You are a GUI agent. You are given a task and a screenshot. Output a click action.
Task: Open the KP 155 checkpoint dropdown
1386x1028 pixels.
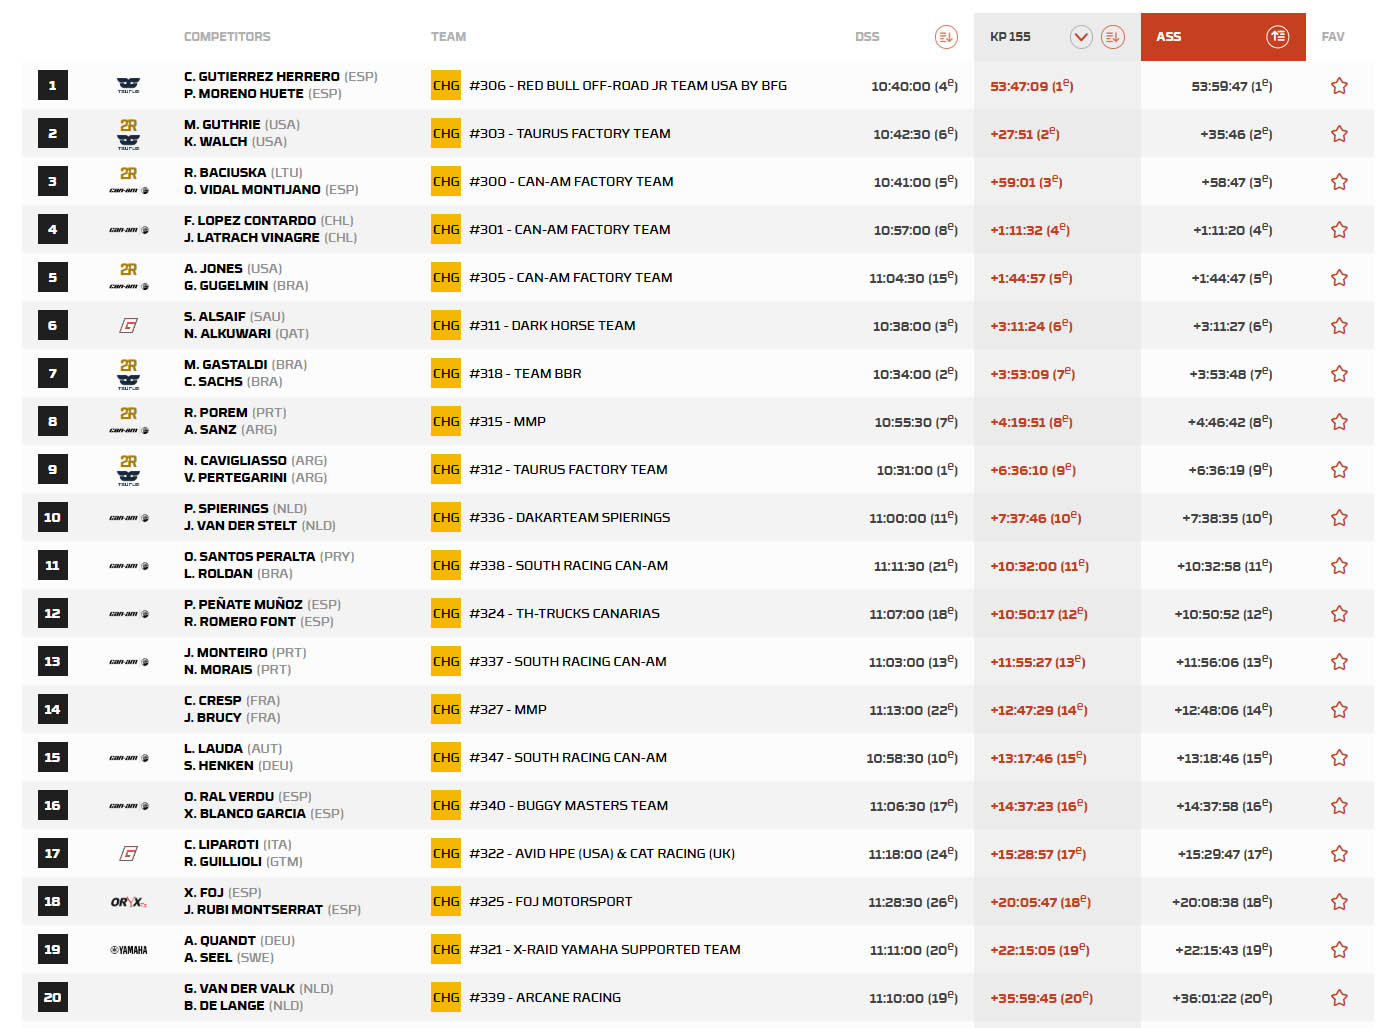point(1081,37)
